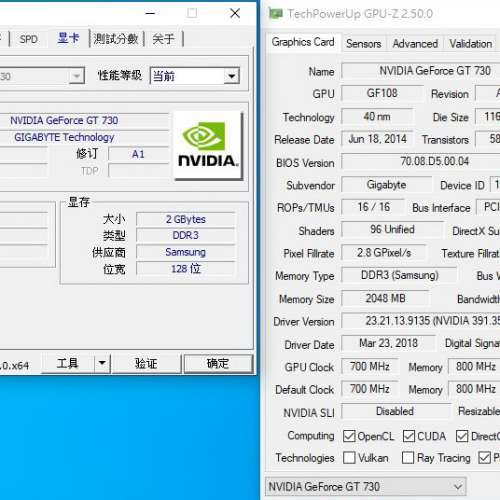This screenshot has width=500, height=500.
Task: Click the BIOS Version field 70.08.D5.00.04
Action: tap(421, 161)
